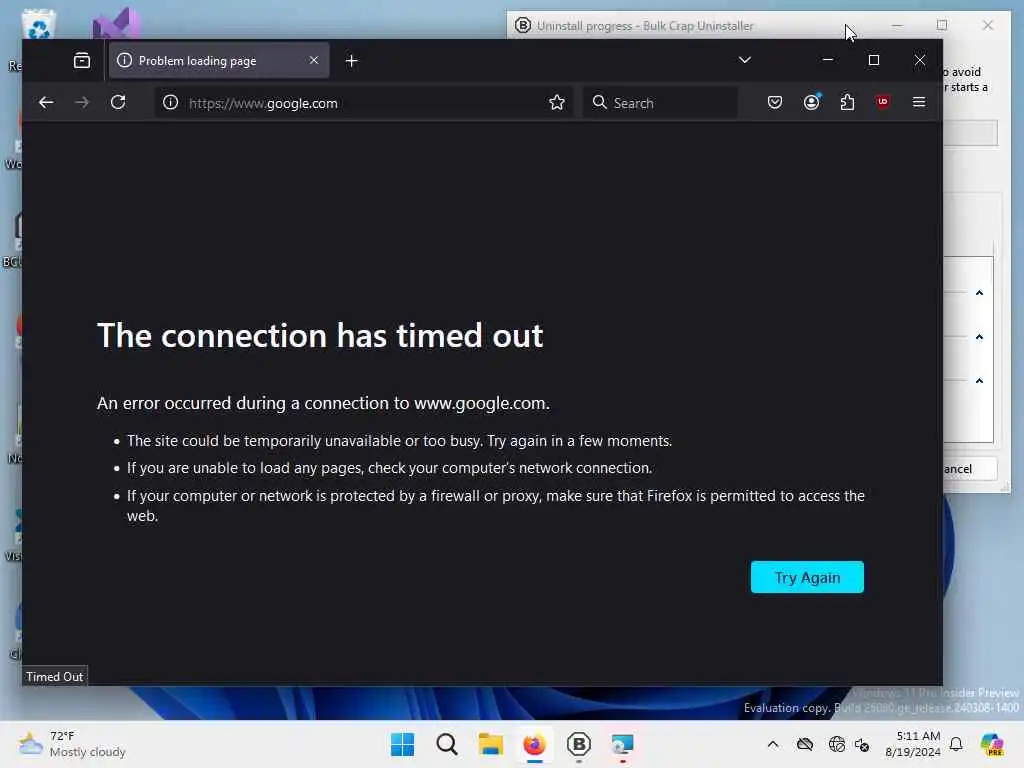Bookmark this page with the star icon

tap(557, 103)
